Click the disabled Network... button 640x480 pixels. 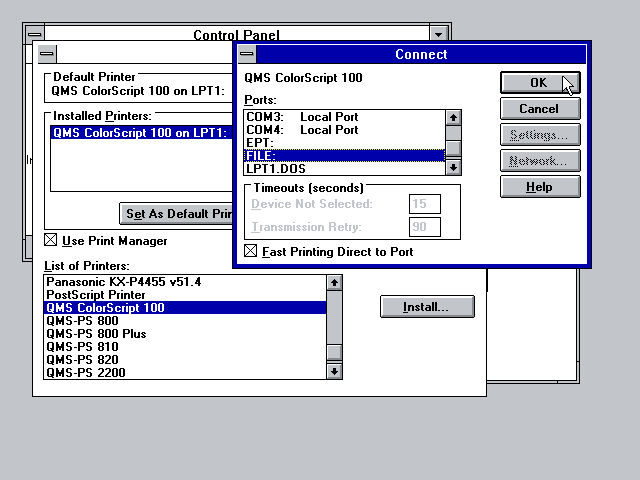click(540, 161)
